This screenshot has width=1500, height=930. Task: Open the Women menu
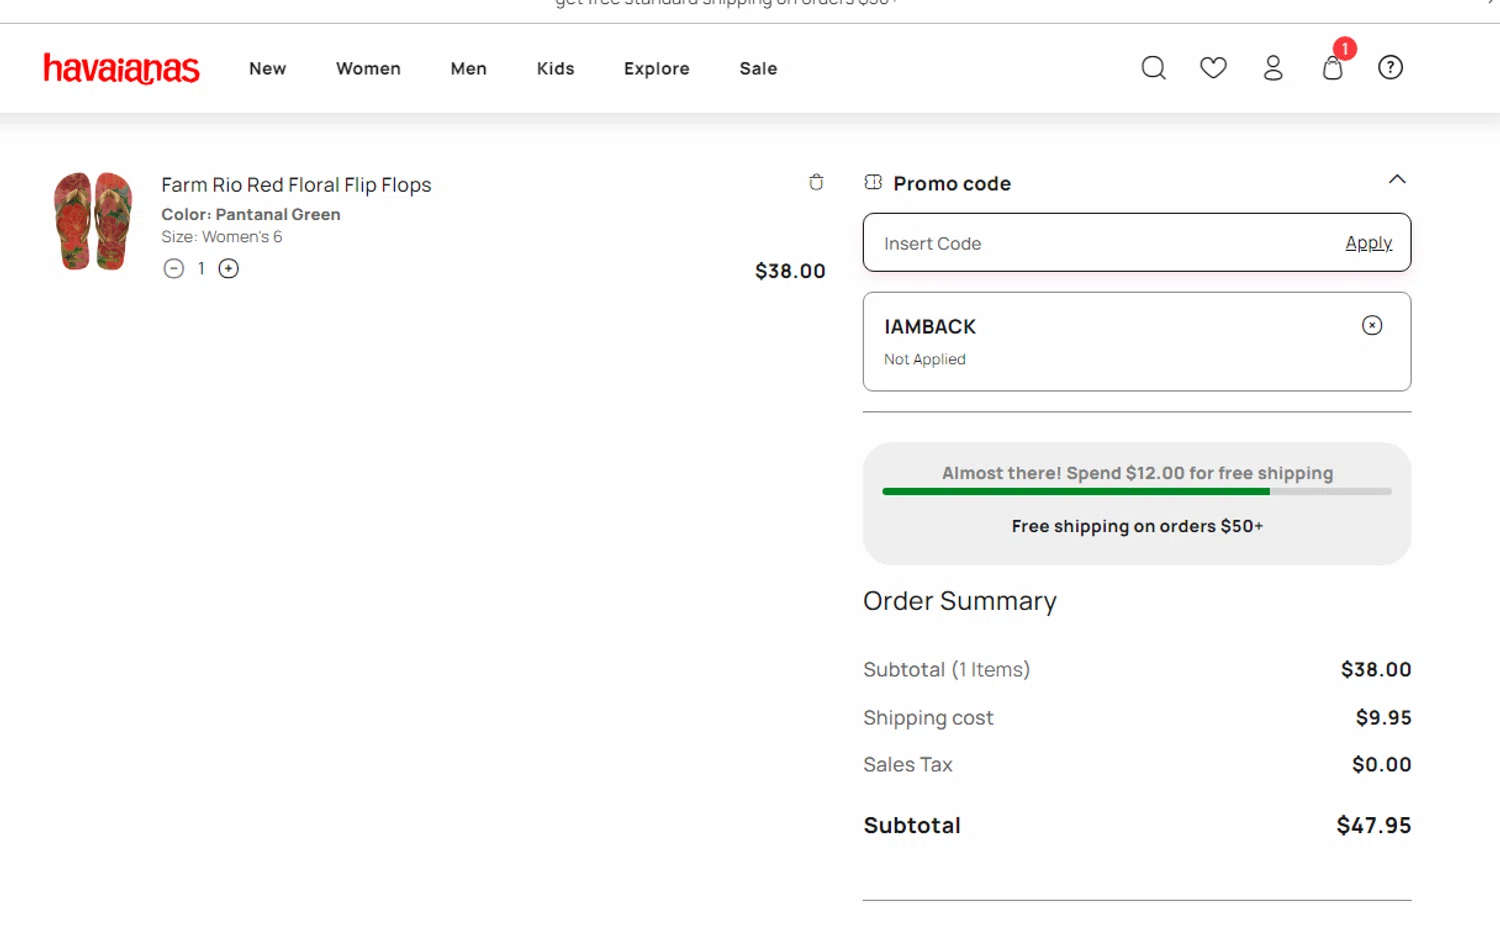point(368,68)
